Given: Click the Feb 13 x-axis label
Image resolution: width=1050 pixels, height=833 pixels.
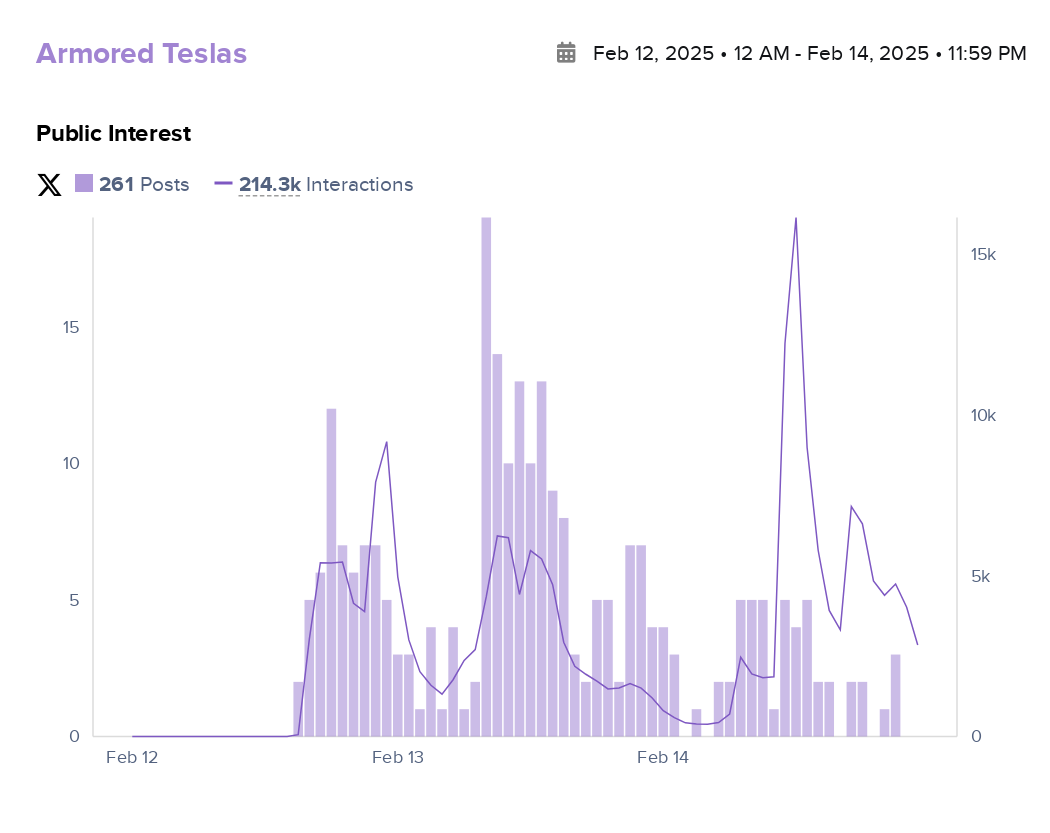Looking at the screenshot, I should tap(398, 758).
